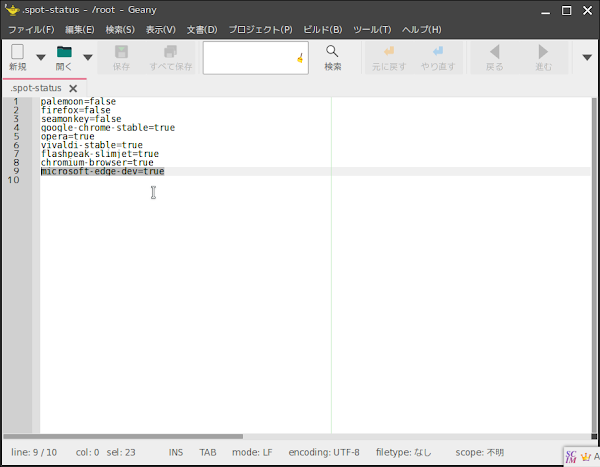Screen dimensions: 600x467
Task: Click line number 10 in the margin
Action: click(13, 180)
